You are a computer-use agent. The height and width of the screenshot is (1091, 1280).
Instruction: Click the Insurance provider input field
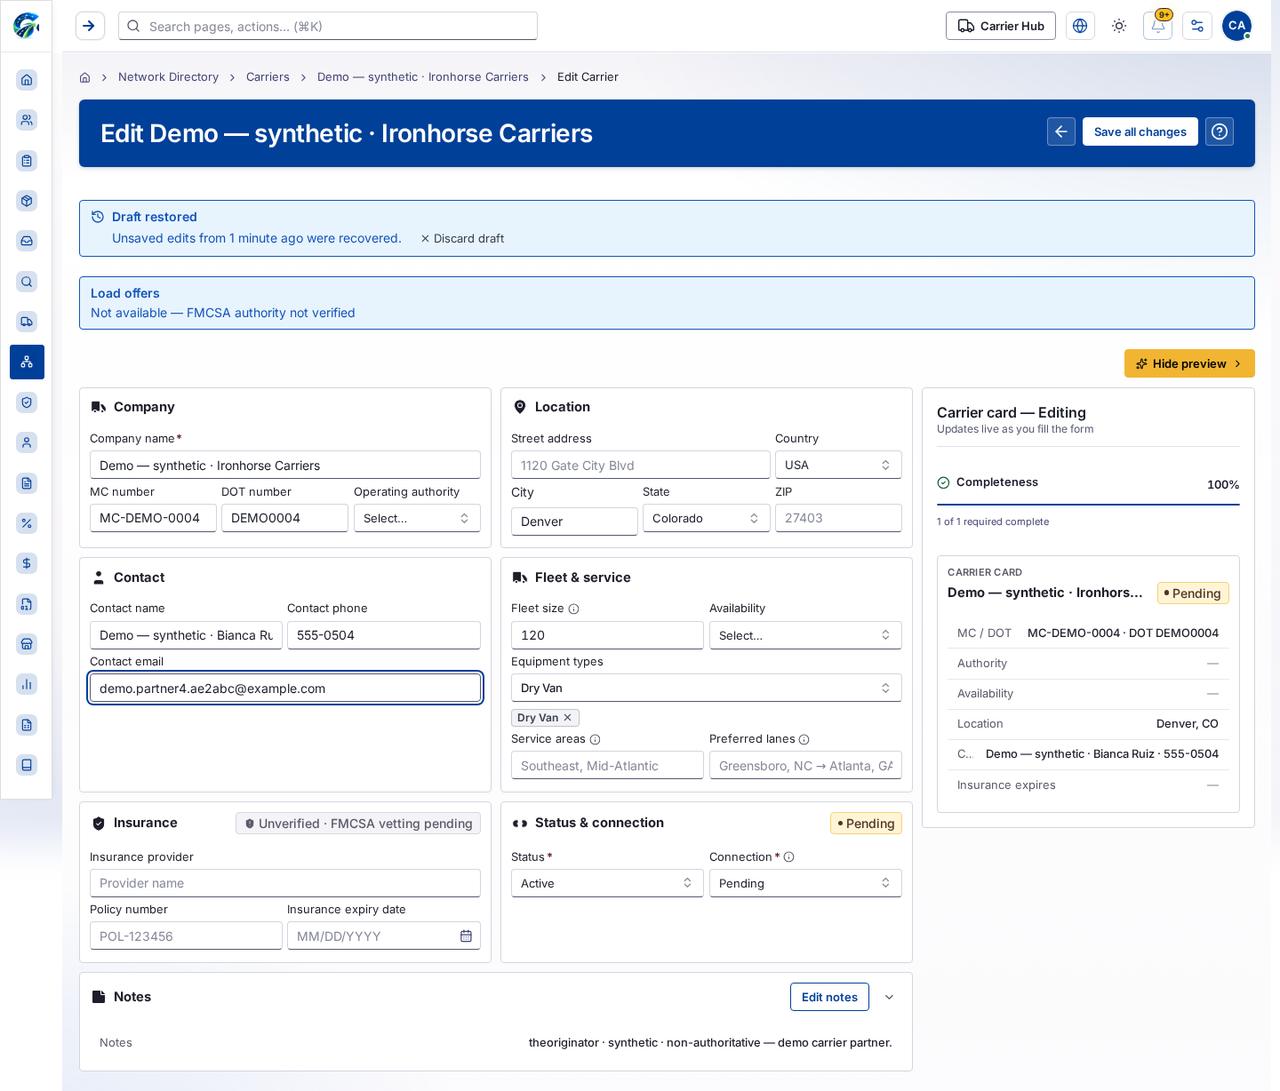285,883
